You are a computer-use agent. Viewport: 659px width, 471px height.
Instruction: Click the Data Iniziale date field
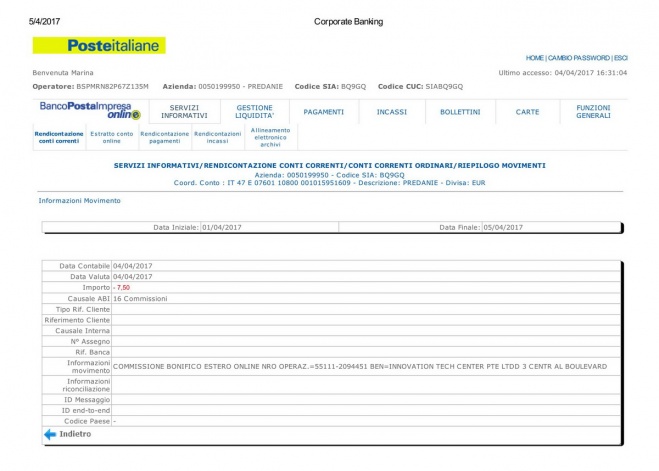coord(228,227)
